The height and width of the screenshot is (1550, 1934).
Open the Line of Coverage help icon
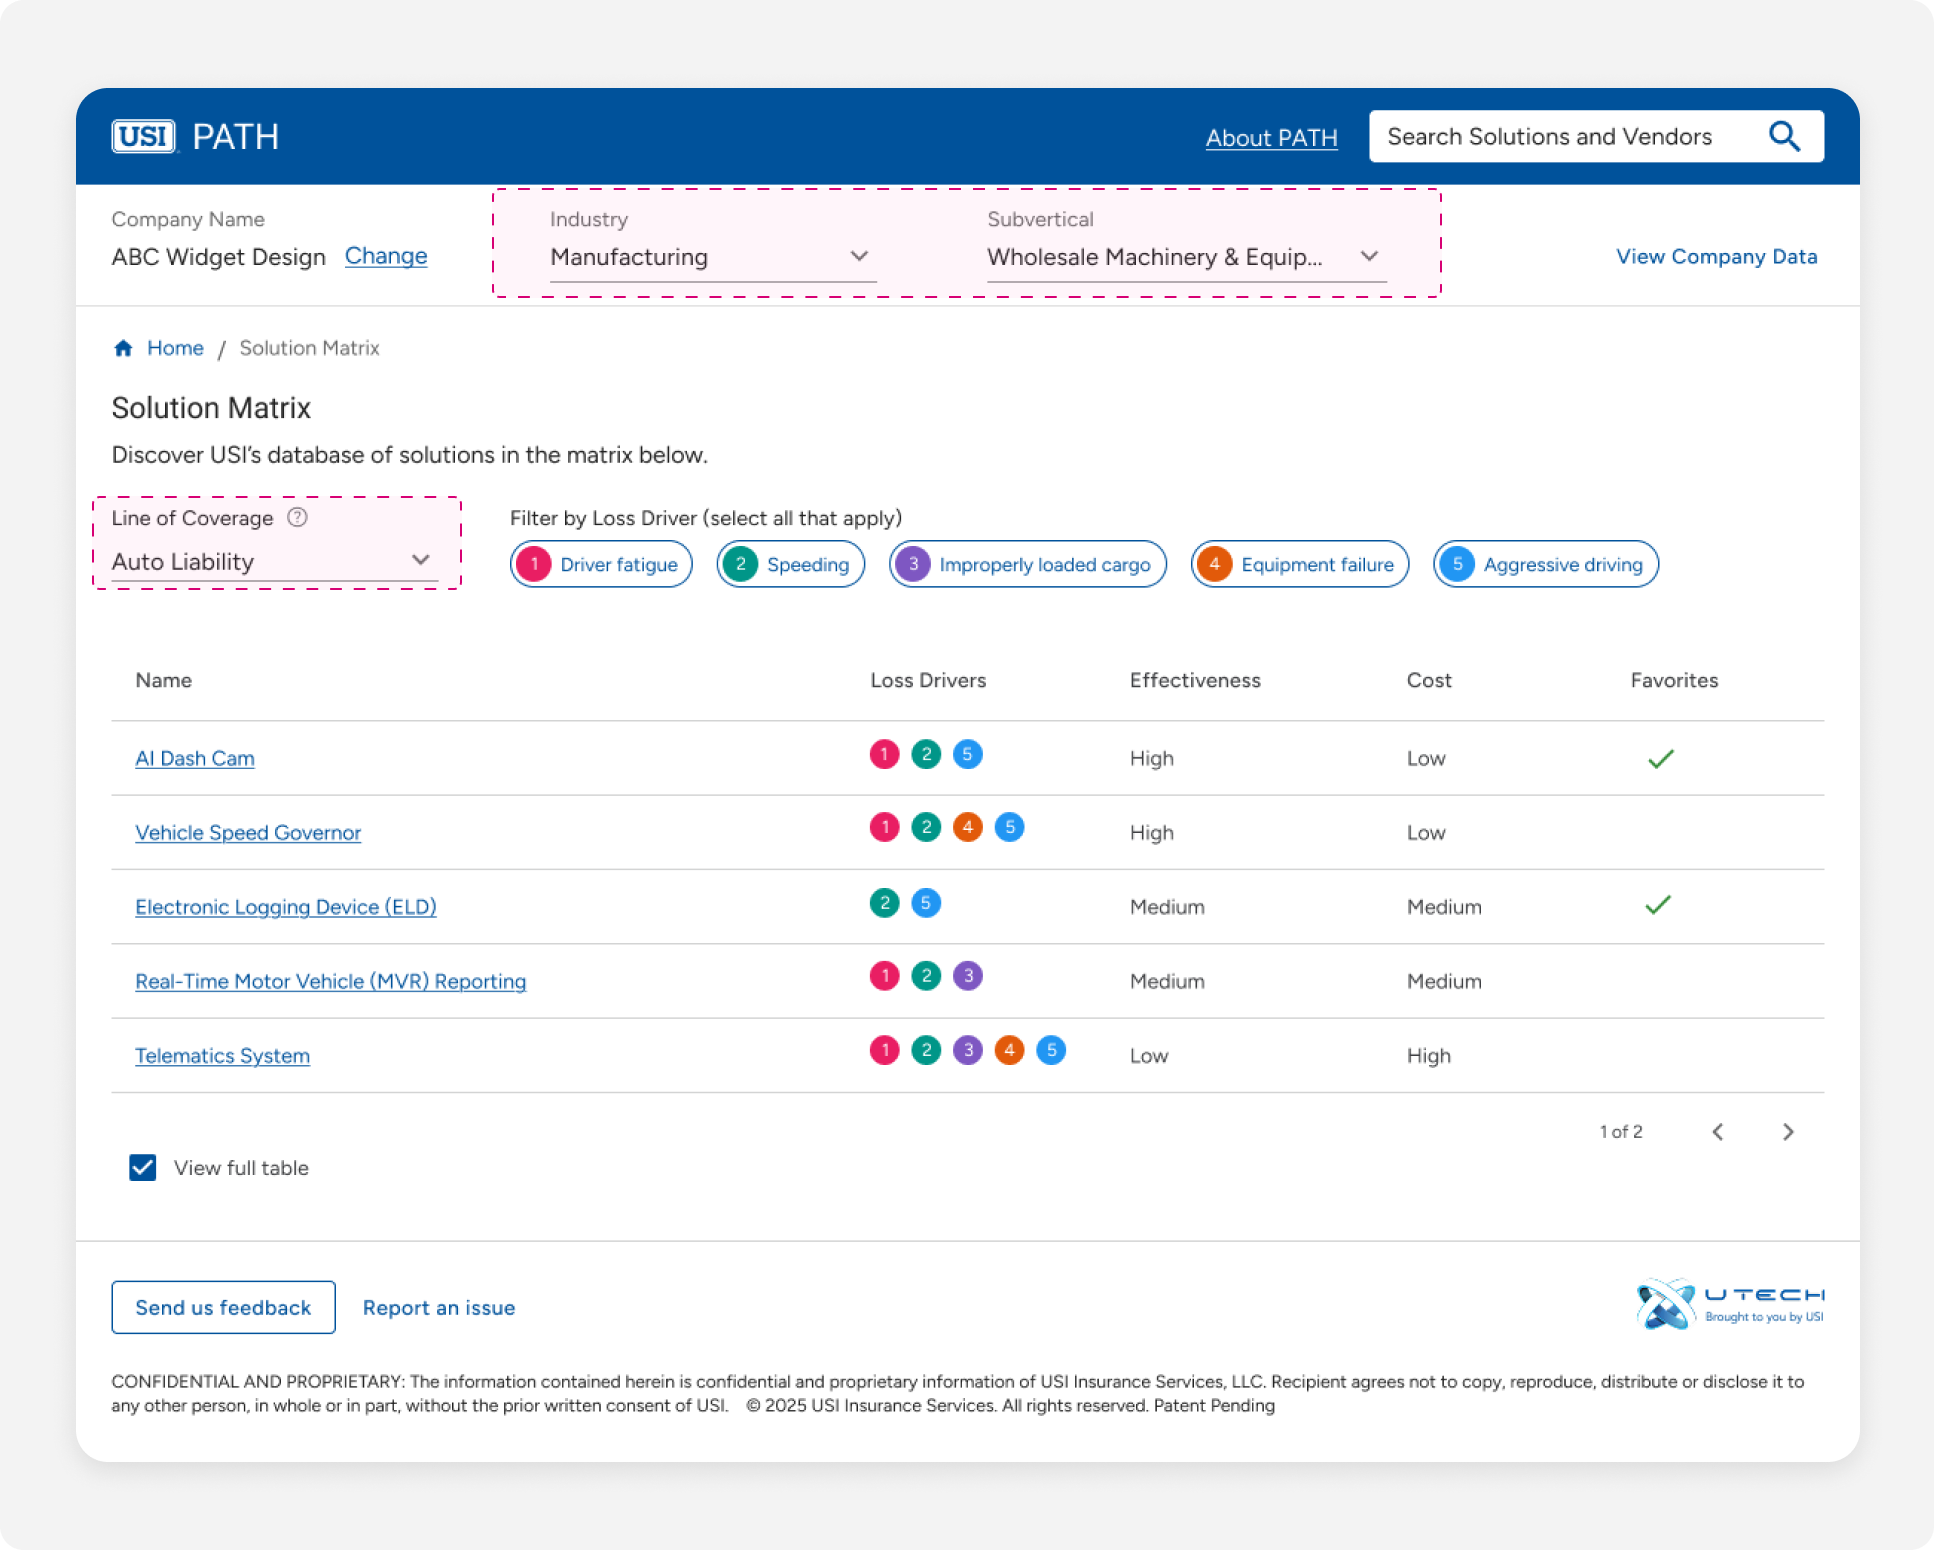297,517
